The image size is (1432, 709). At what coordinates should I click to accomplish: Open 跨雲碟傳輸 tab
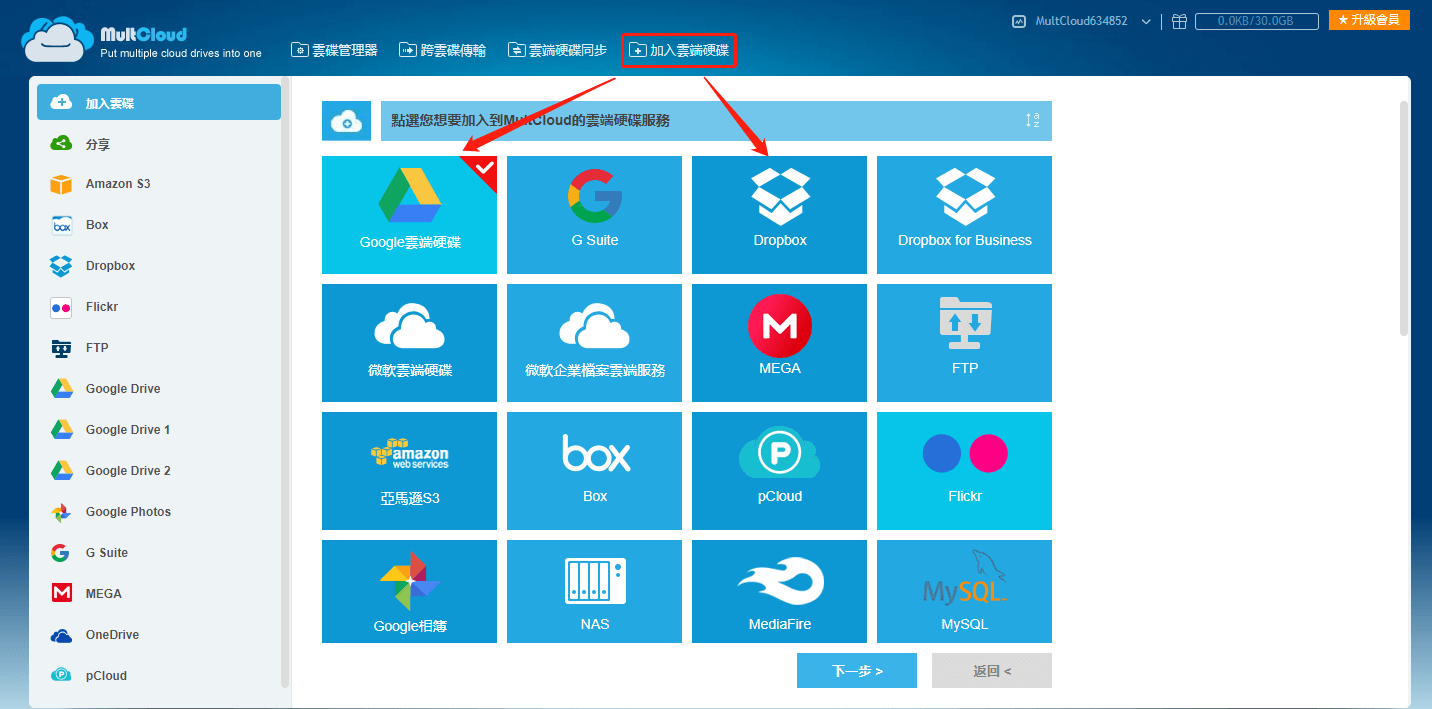(x=442, y=50)
